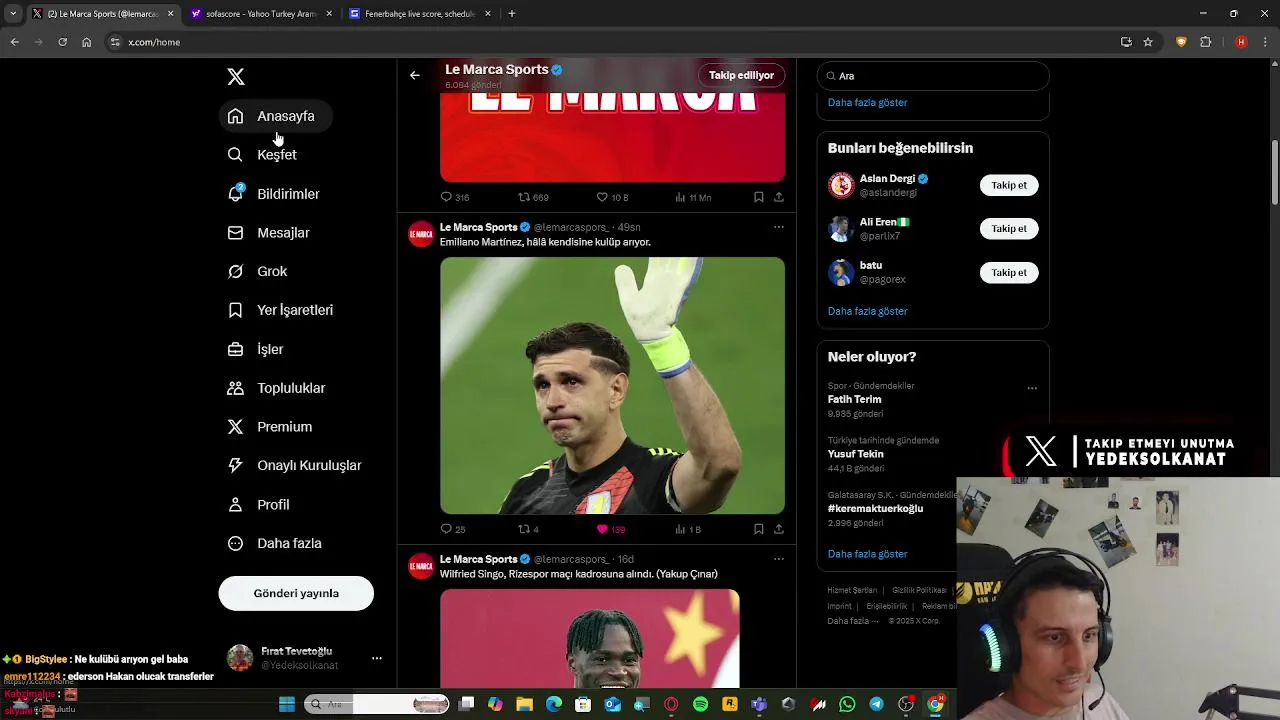The height and width of the screenshot is (720, 1280).
Task: View stats of Martínez post showing 1 B
Action: 681,529
